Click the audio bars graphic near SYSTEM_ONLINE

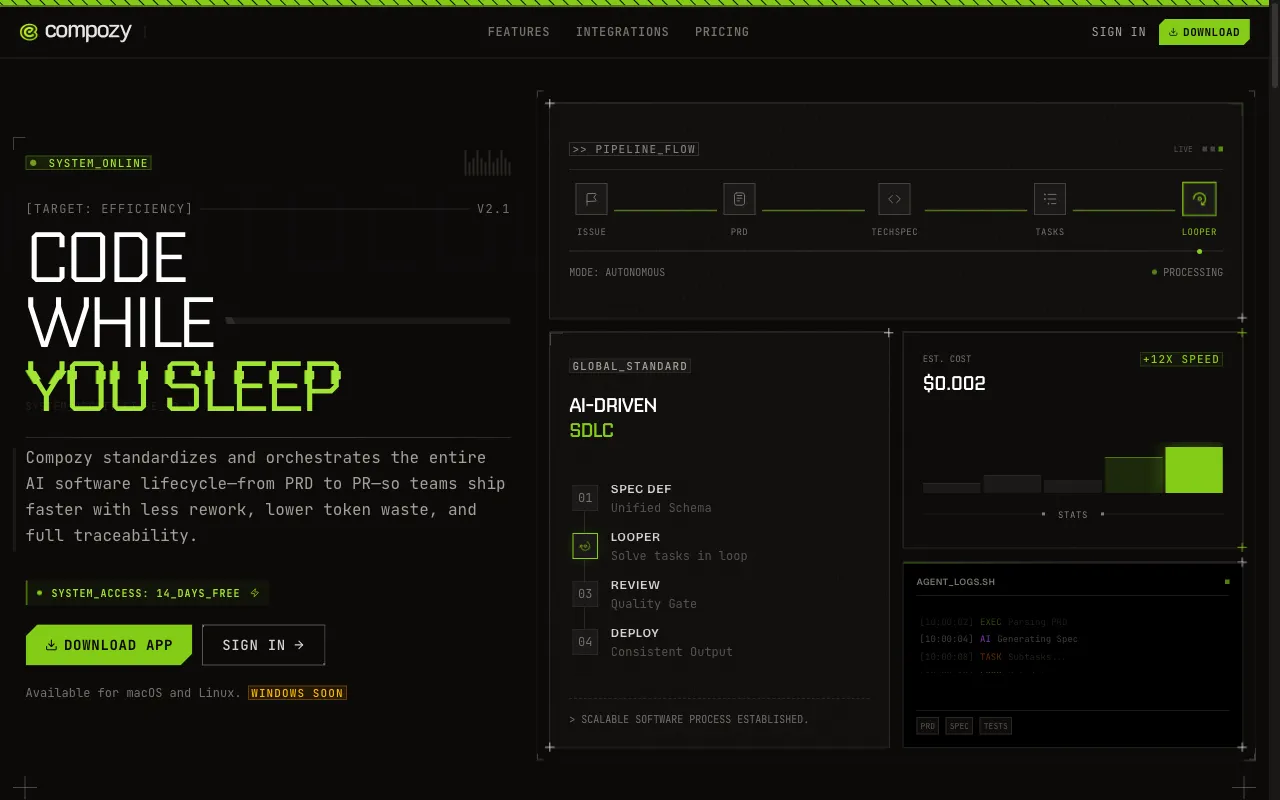487,163
